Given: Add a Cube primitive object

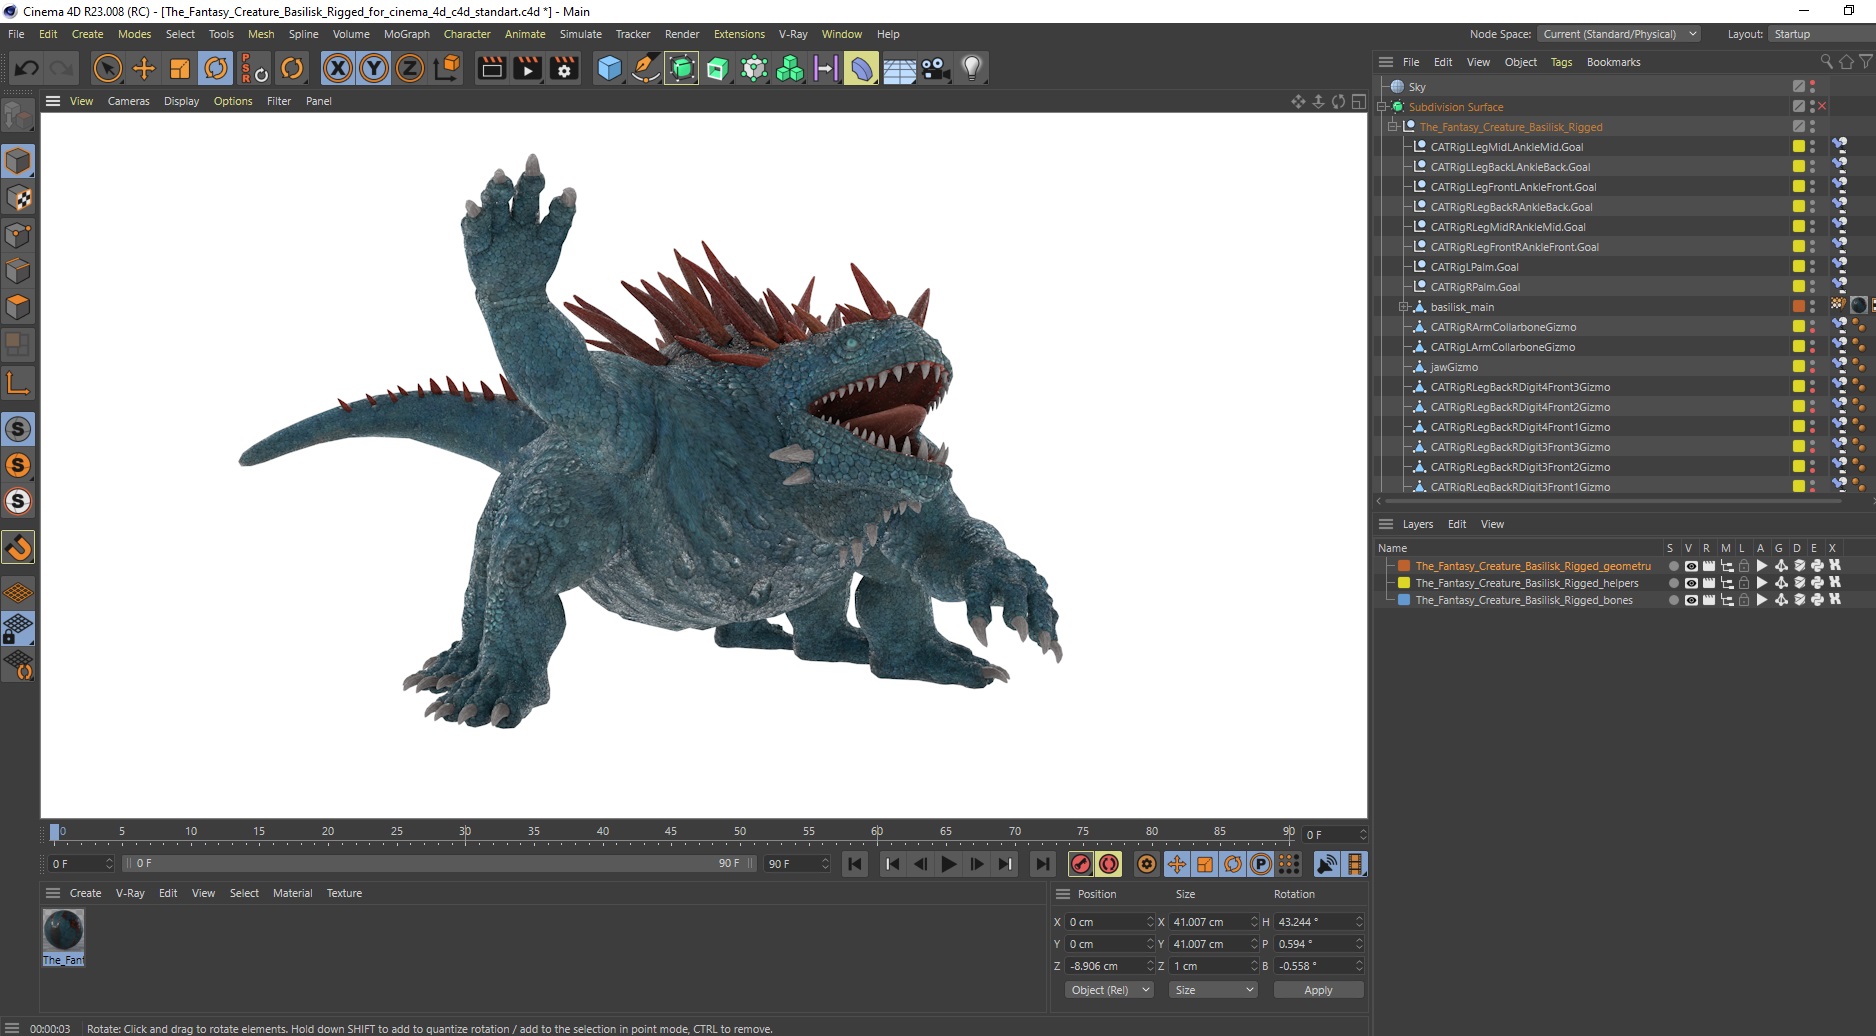Looking at the screenshot, I should [x=609, y=68].
